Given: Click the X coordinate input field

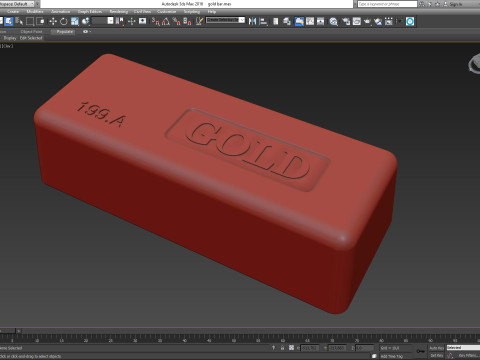Looking at the screenshot, I should (310, 348).
